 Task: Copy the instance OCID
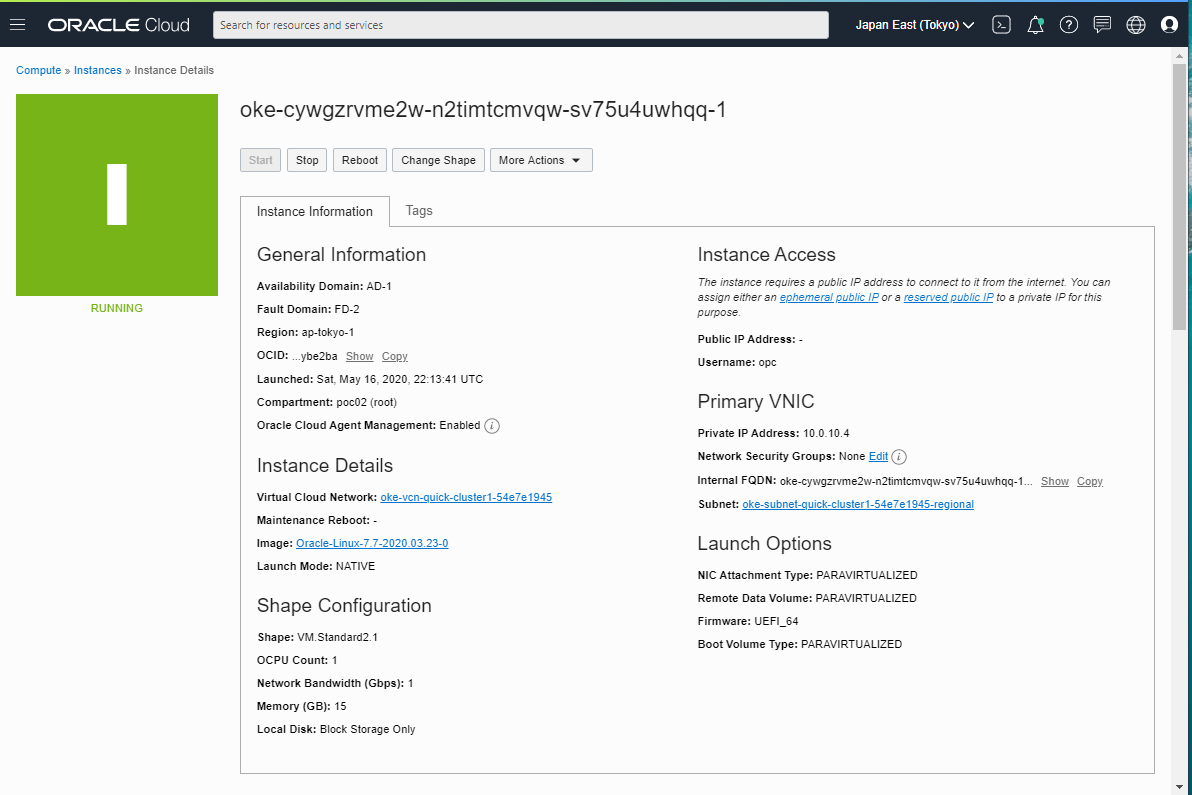(x=395, y=356)
